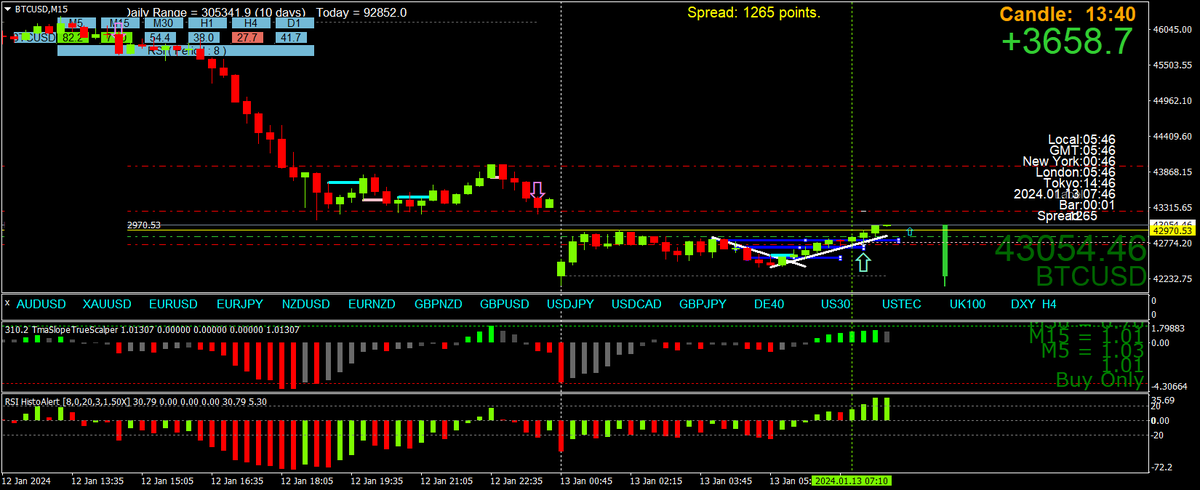Click the Daily Range text
The height and width of the screenshot is (490, 1200).
217,11
